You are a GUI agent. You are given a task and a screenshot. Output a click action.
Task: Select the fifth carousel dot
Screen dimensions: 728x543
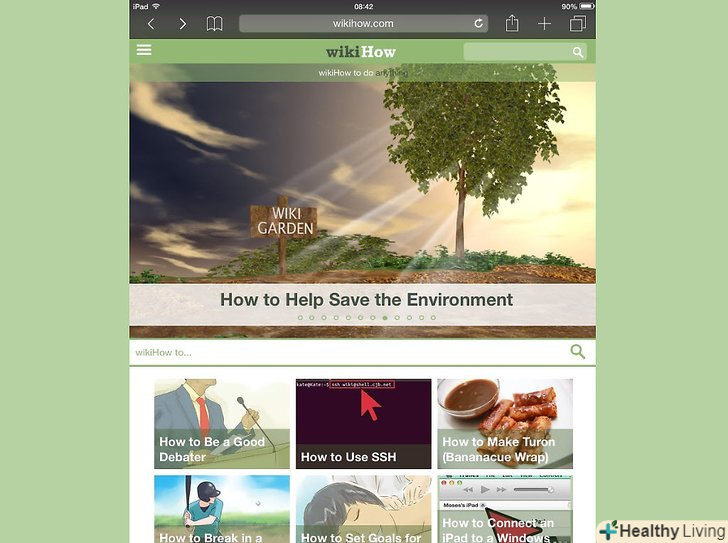pos(348,318)
